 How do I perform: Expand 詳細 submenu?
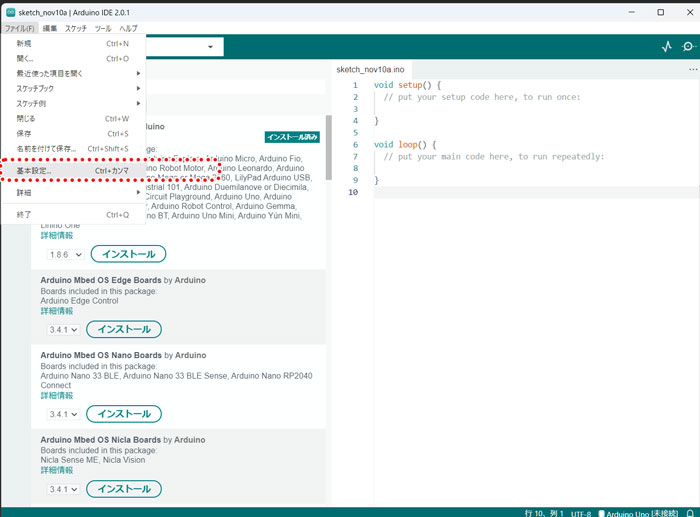tap(74, 192)
